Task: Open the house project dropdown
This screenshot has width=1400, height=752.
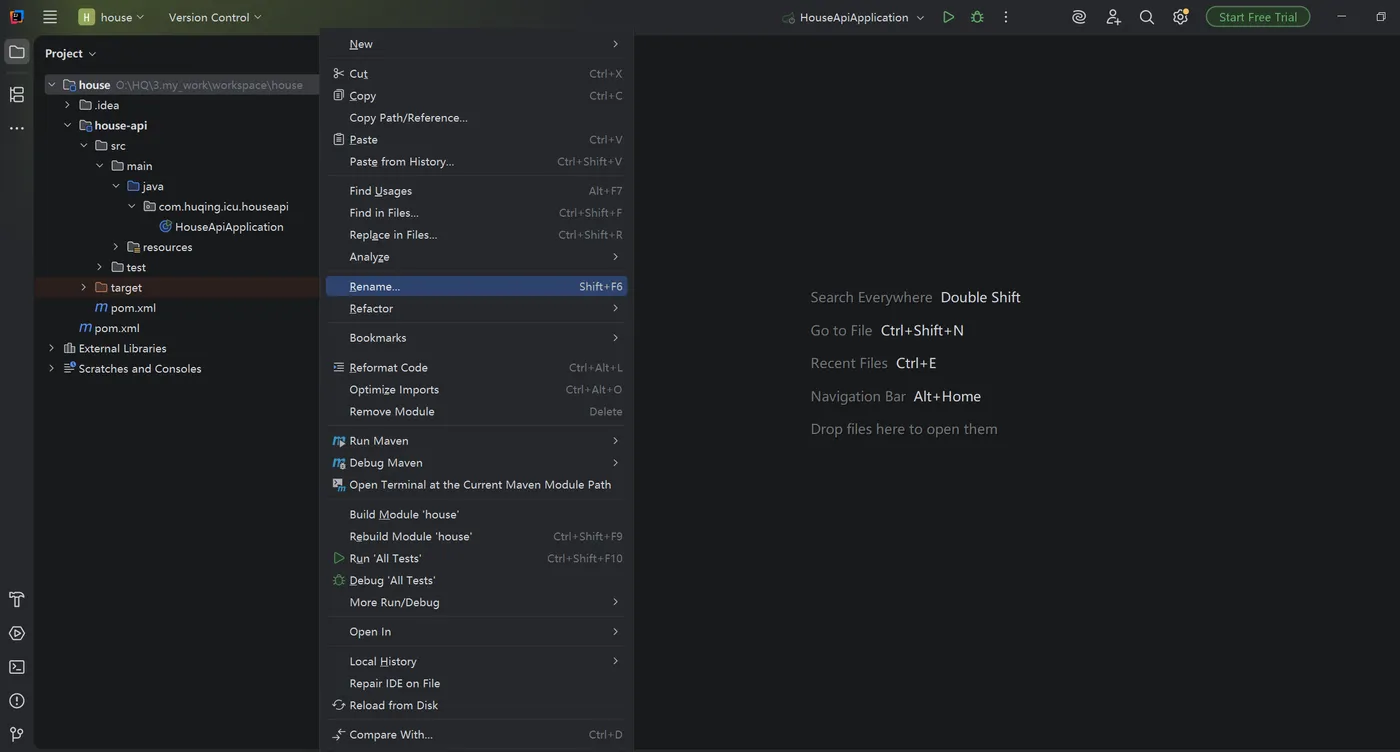Action: [x=112, y=17]
